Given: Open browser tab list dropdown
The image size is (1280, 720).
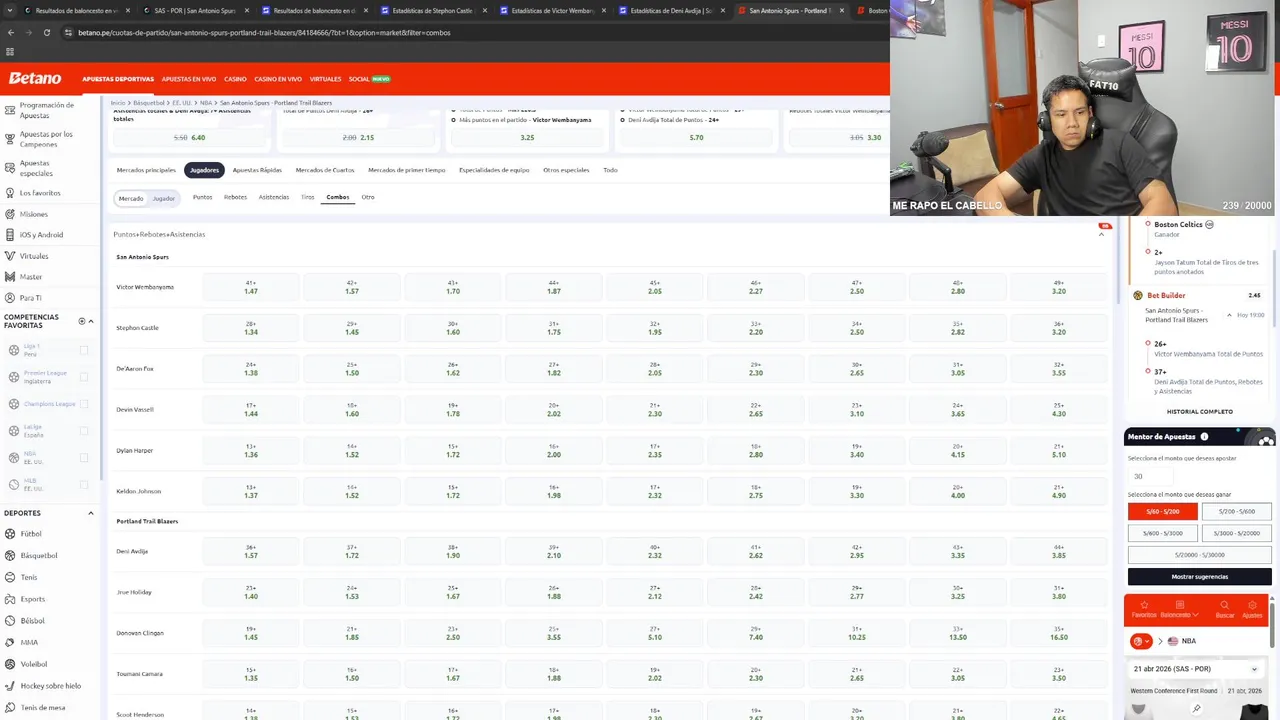Looking at the screenshot, I should click(10, 10).
